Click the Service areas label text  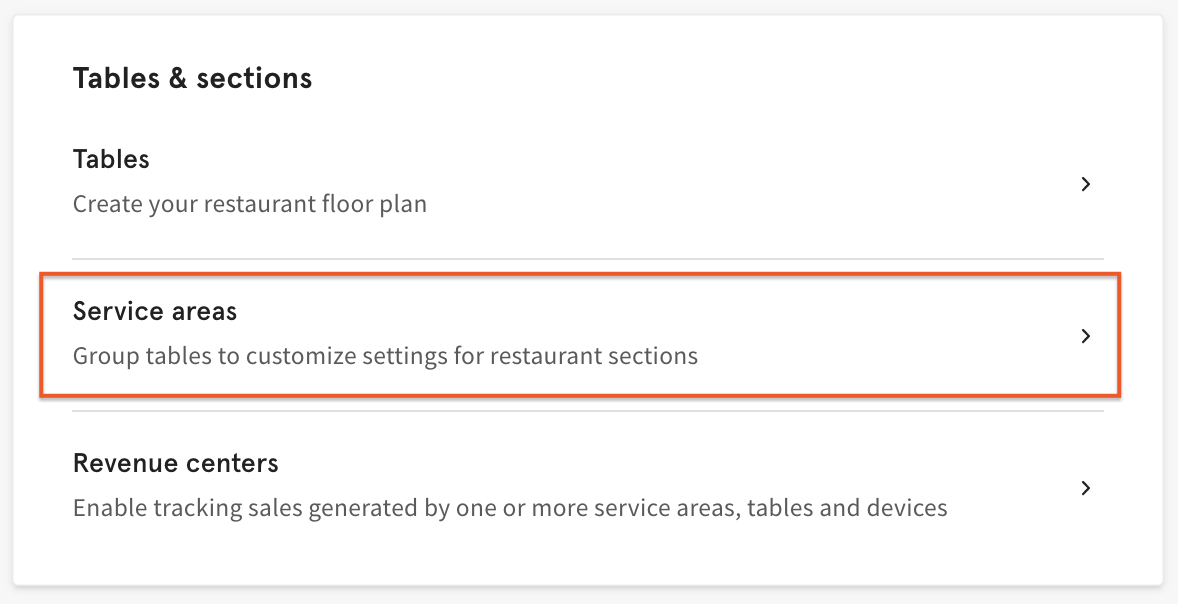[x=155, y=311]
